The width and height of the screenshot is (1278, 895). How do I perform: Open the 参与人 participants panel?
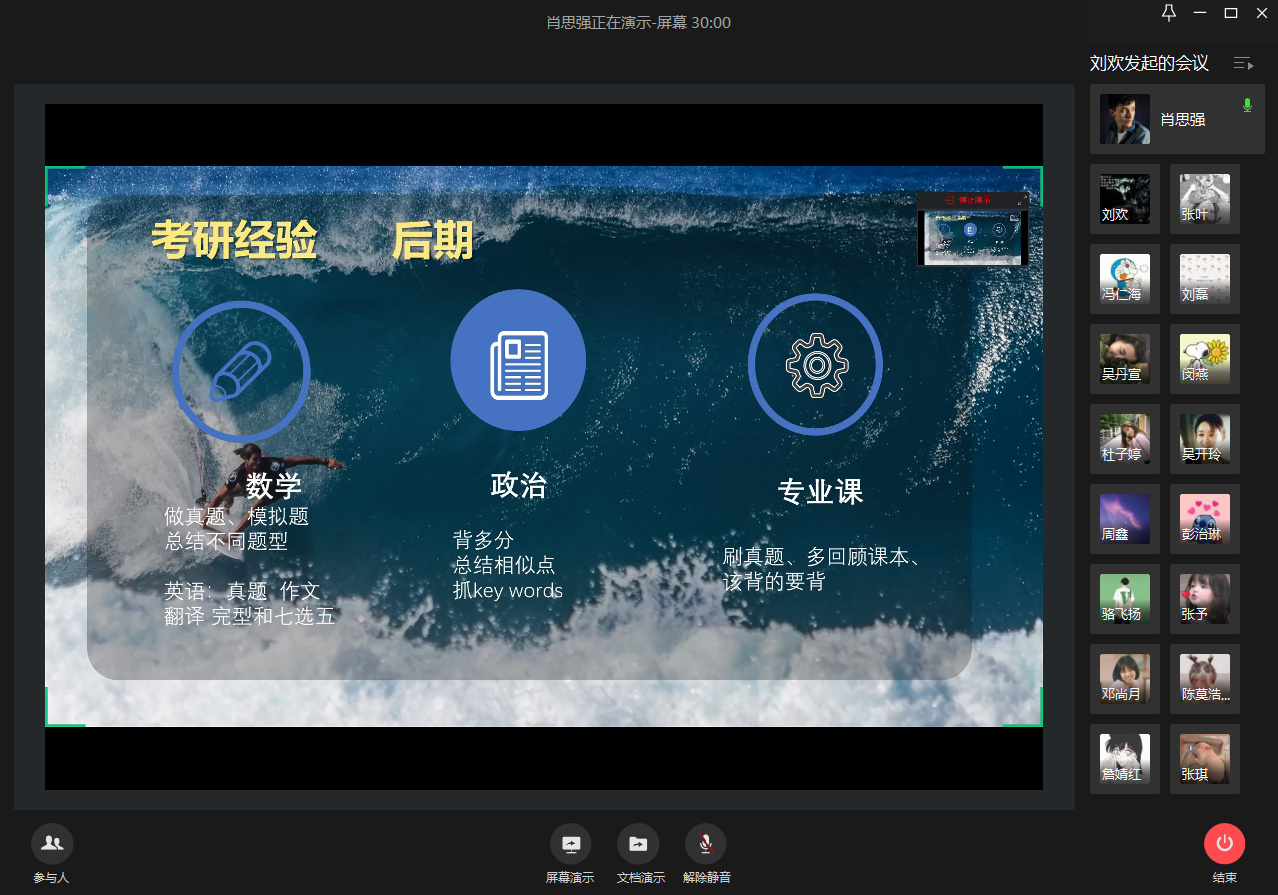(x=52, y=844)
